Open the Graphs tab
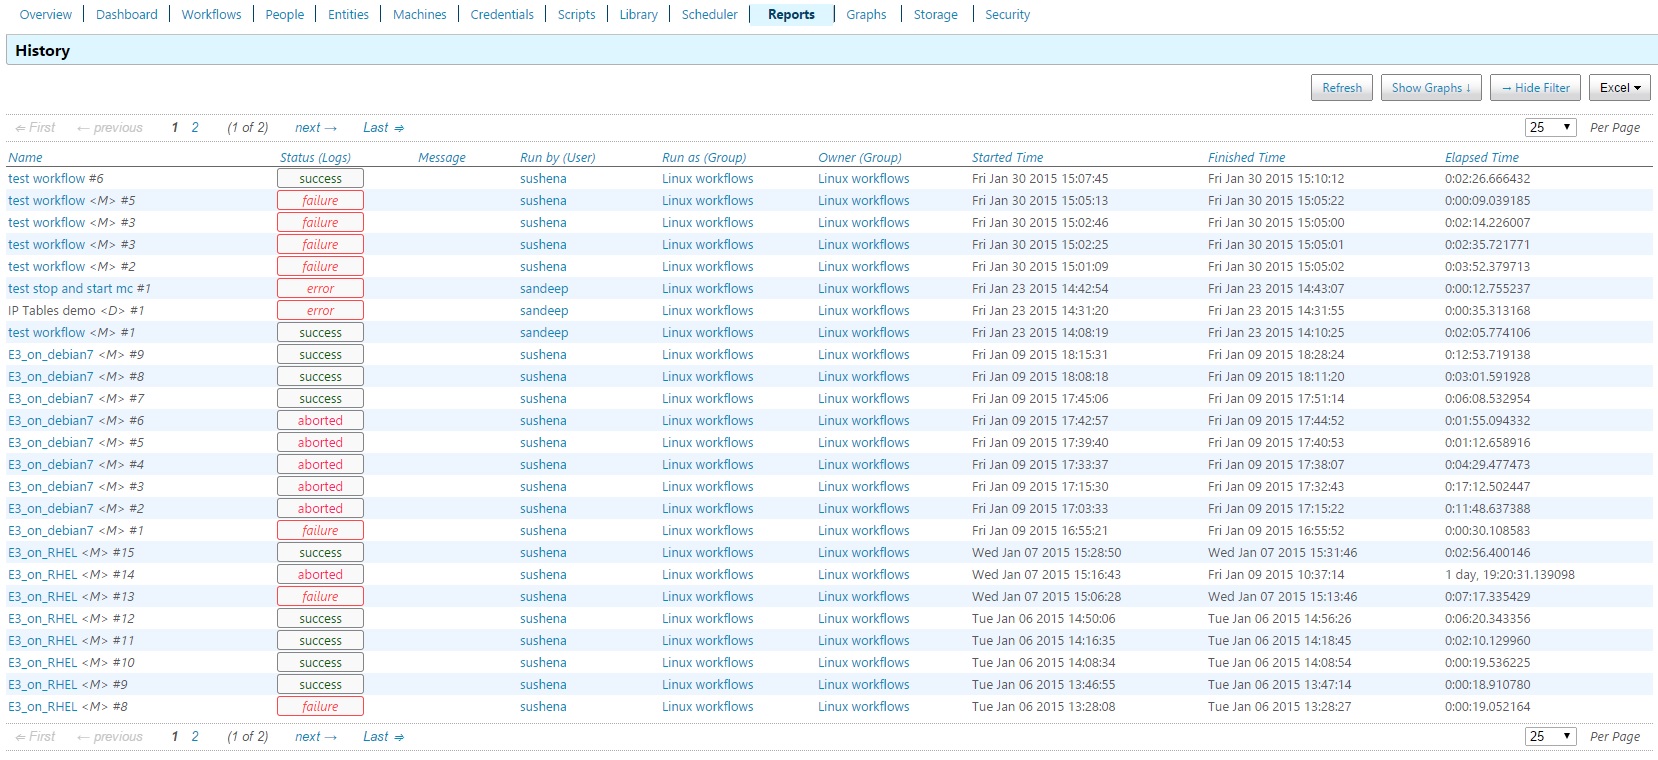This screenshot has width=1658, height=760. pyautogui.click(x=866, y=14)
